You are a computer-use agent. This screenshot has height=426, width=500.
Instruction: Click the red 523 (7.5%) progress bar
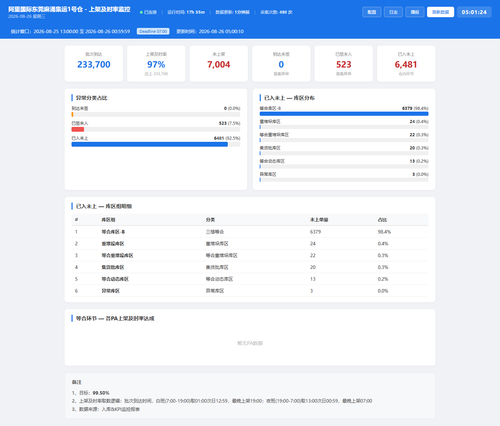(156, 129)
